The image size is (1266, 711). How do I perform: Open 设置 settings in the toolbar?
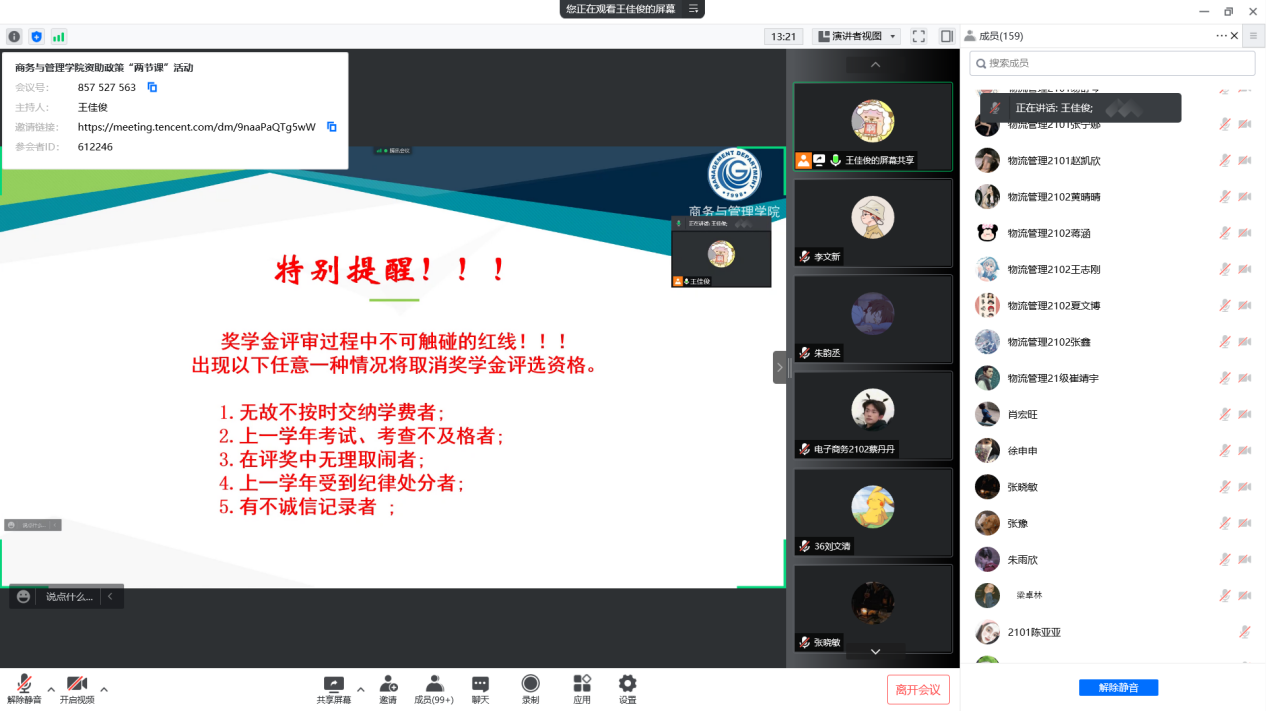click(x=627, y=689)
